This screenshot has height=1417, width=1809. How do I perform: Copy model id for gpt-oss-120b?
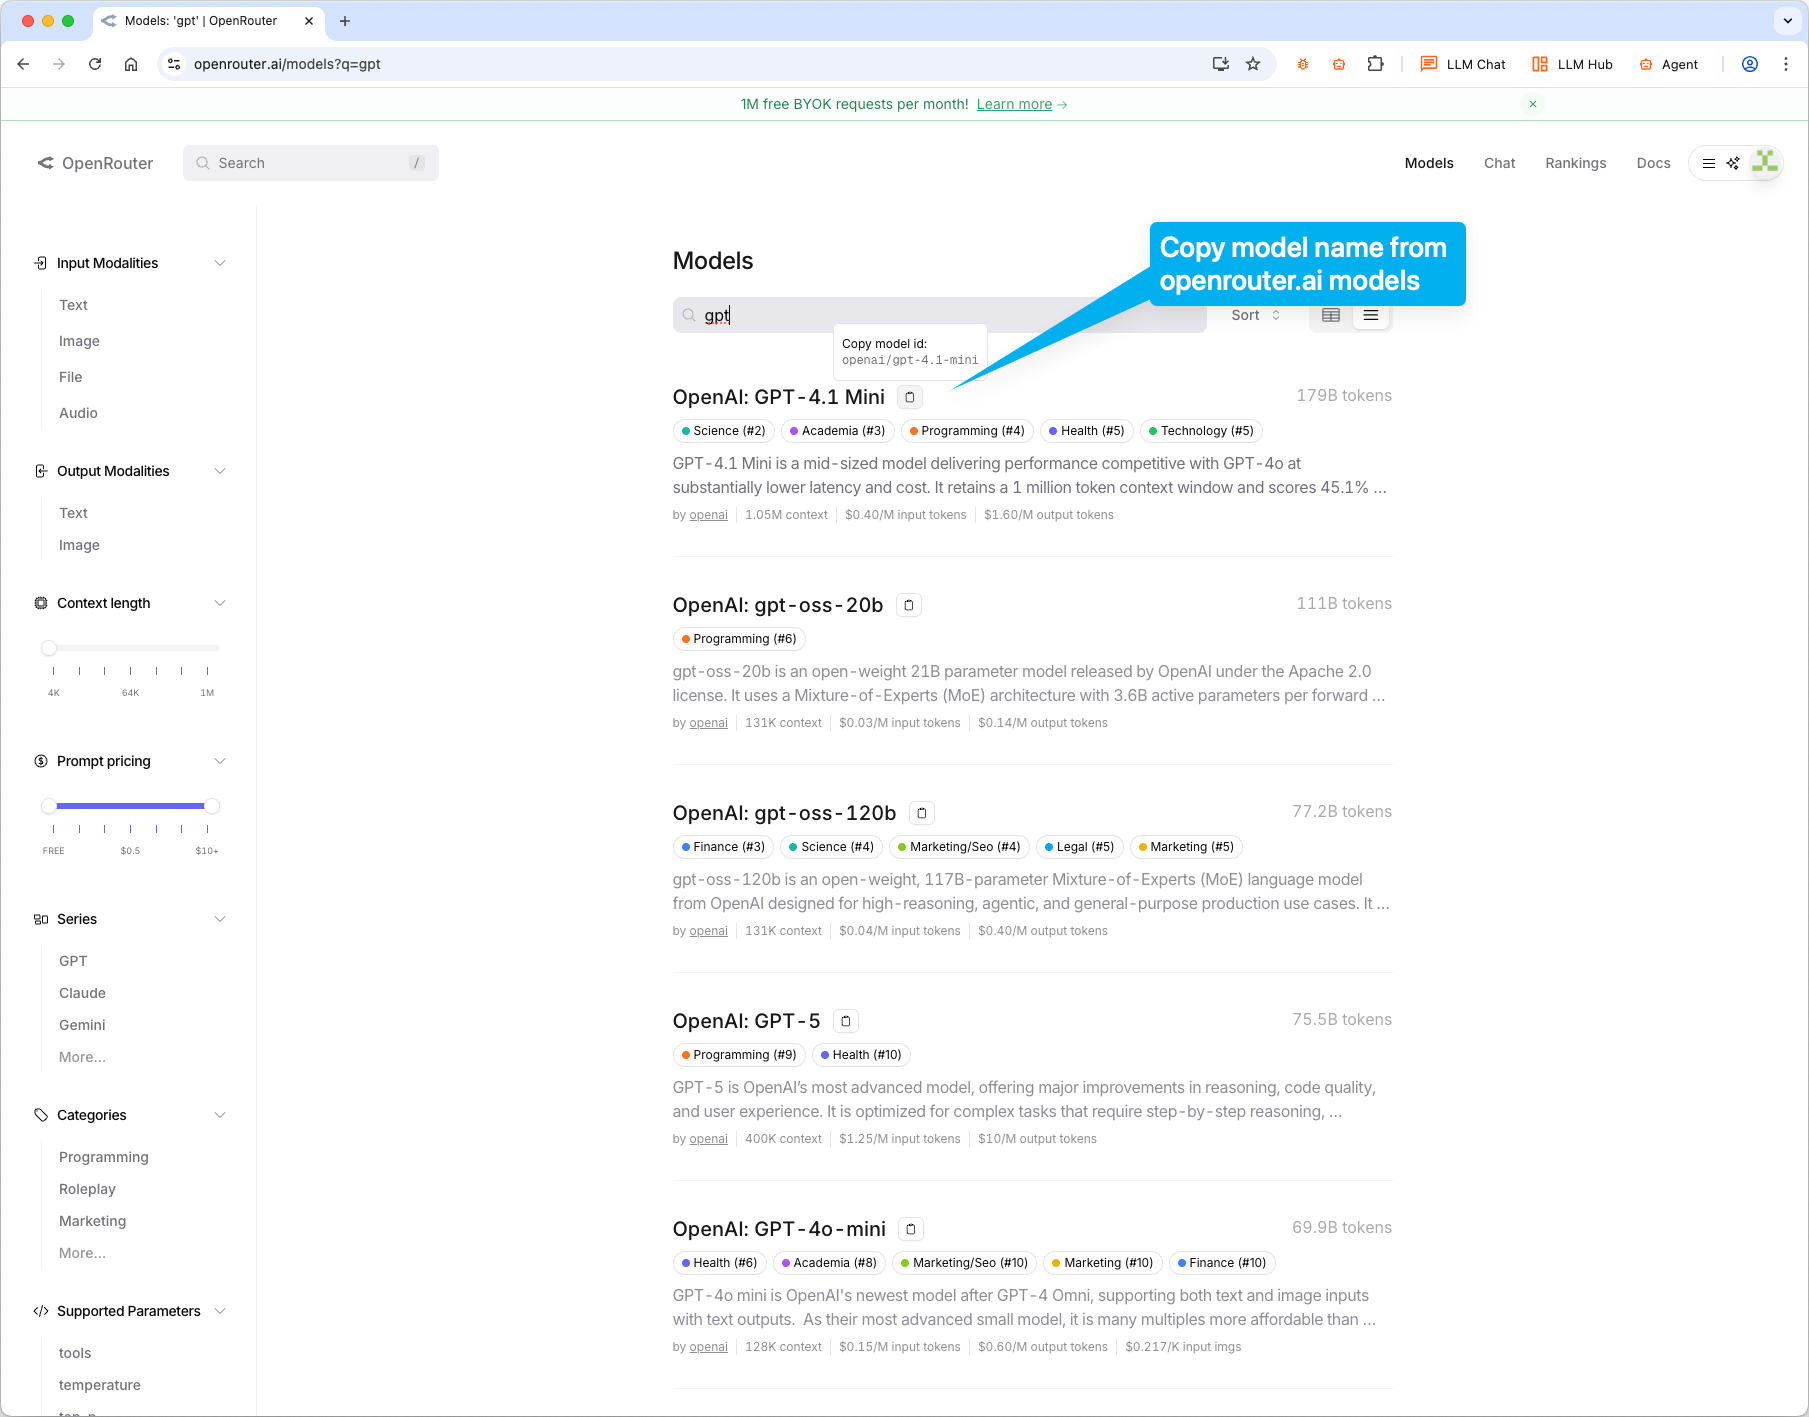(x=921, y=813)
